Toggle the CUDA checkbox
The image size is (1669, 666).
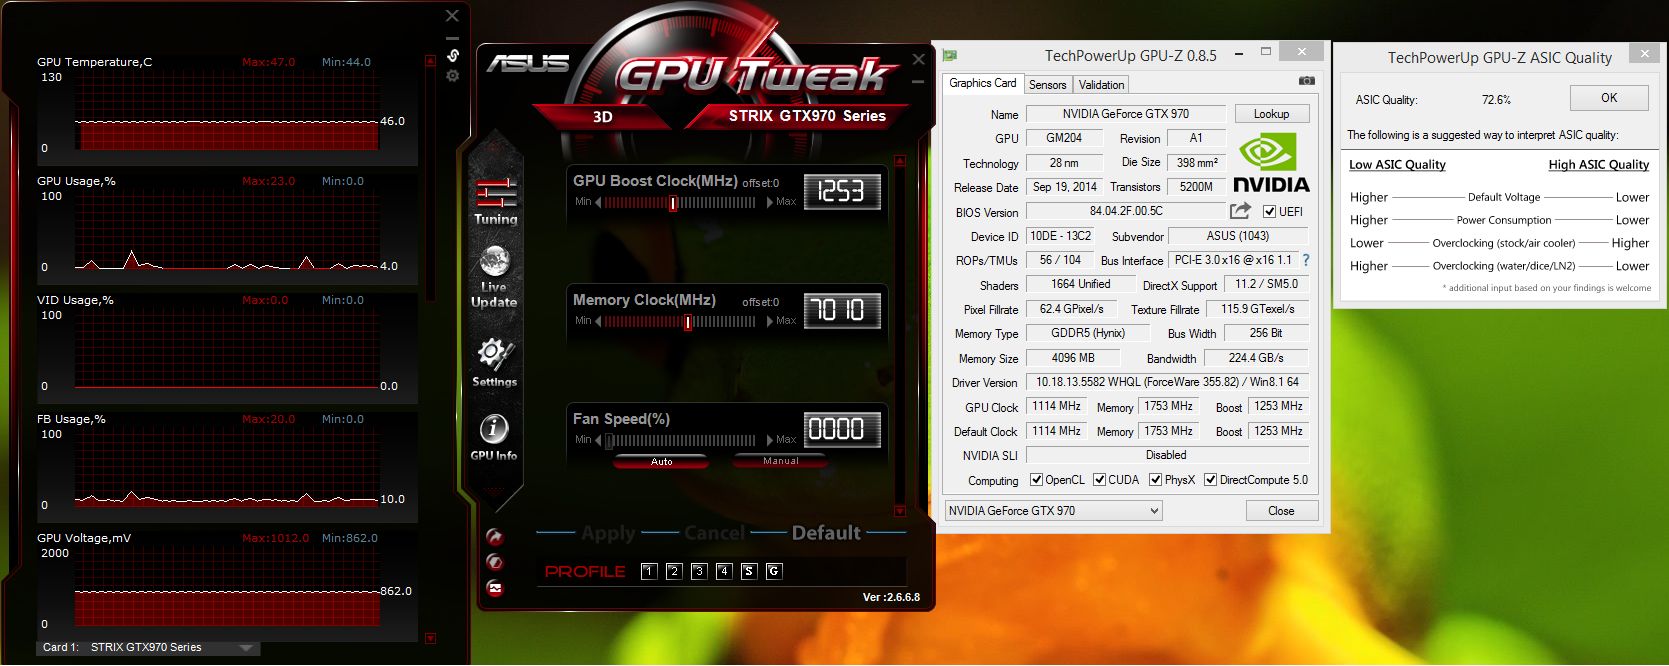tap(1100, 480)
